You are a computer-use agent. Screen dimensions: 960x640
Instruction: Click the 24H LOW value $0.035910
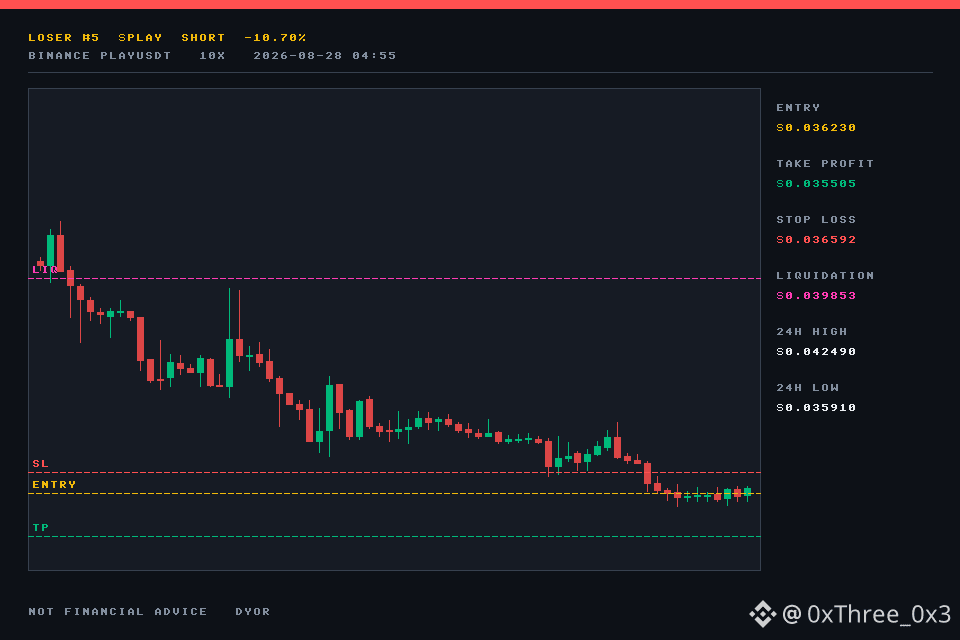[x=816, y=408]
